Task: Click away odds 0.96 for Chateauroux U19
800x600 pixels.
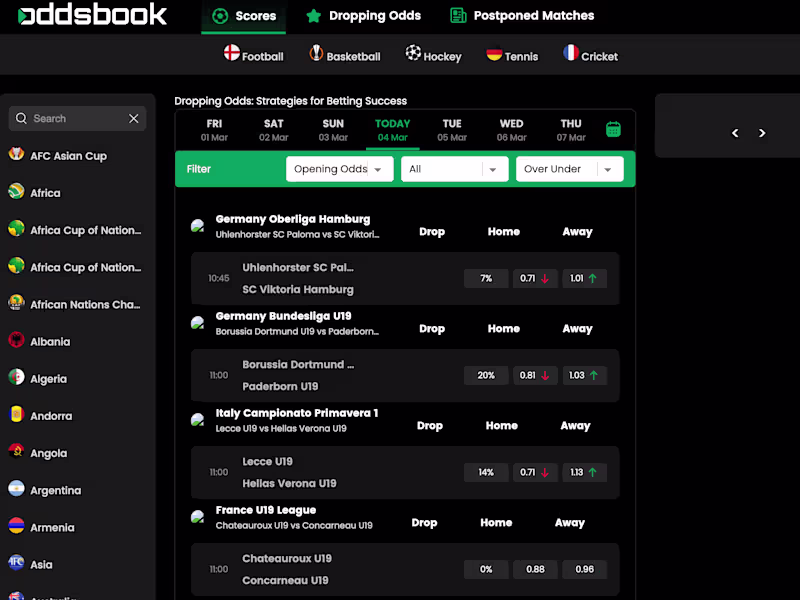Action: 585,569
